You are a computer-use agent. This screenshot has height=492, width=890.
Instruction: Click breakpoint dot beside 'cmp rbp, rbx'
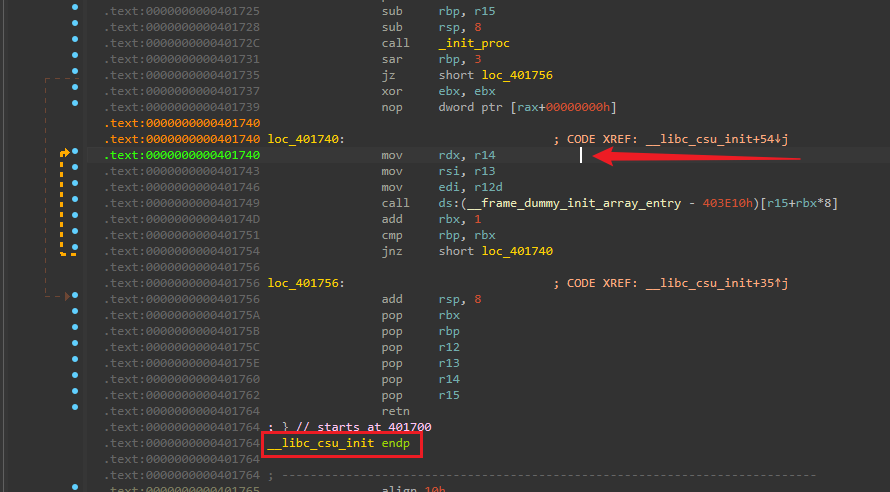(x=75, y=231)
